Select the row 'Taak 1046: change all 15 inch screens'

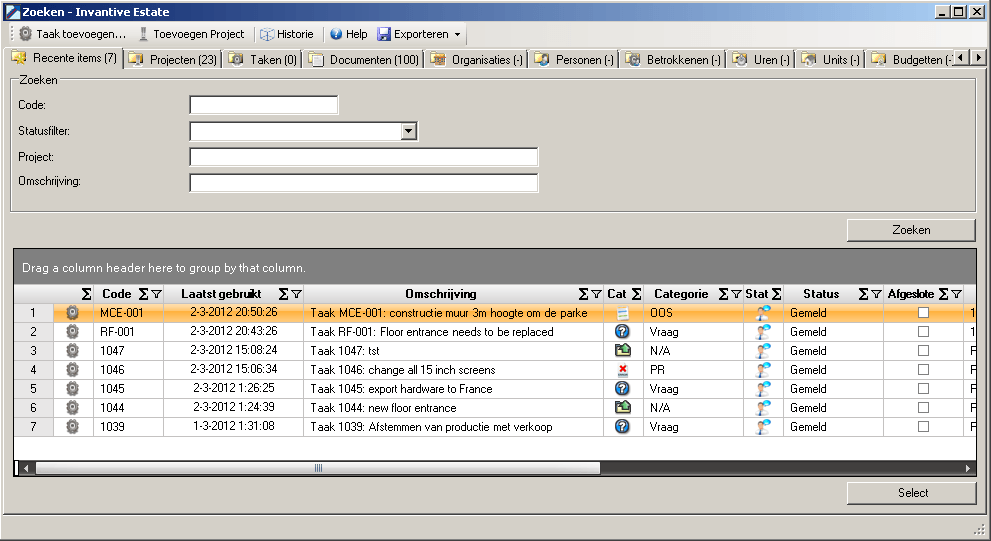point(495,369)
